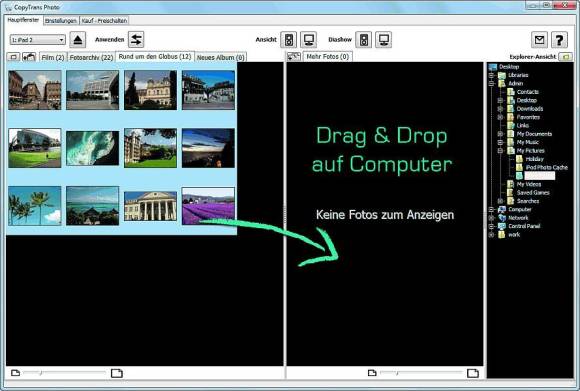The width and height of the screenshot is (580, 391).
Task: Open the Kauf - Freischalten tab
Action: click(x=104, y=21)
